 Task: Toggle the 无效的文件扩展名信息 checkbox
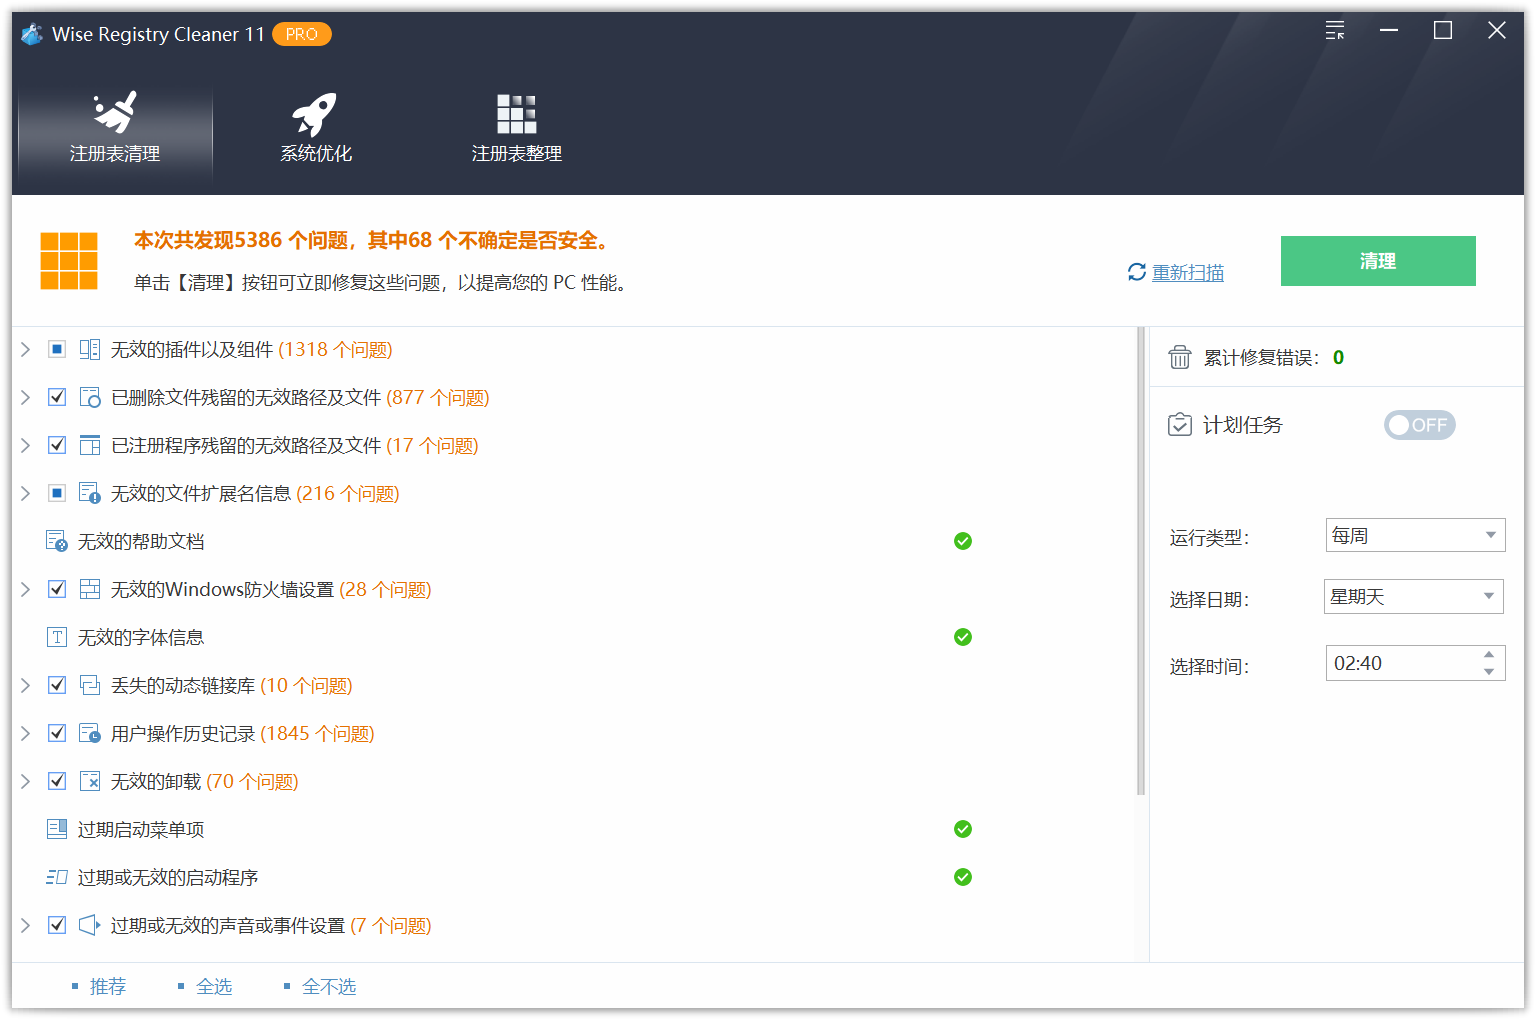click(x=57, y=493)
